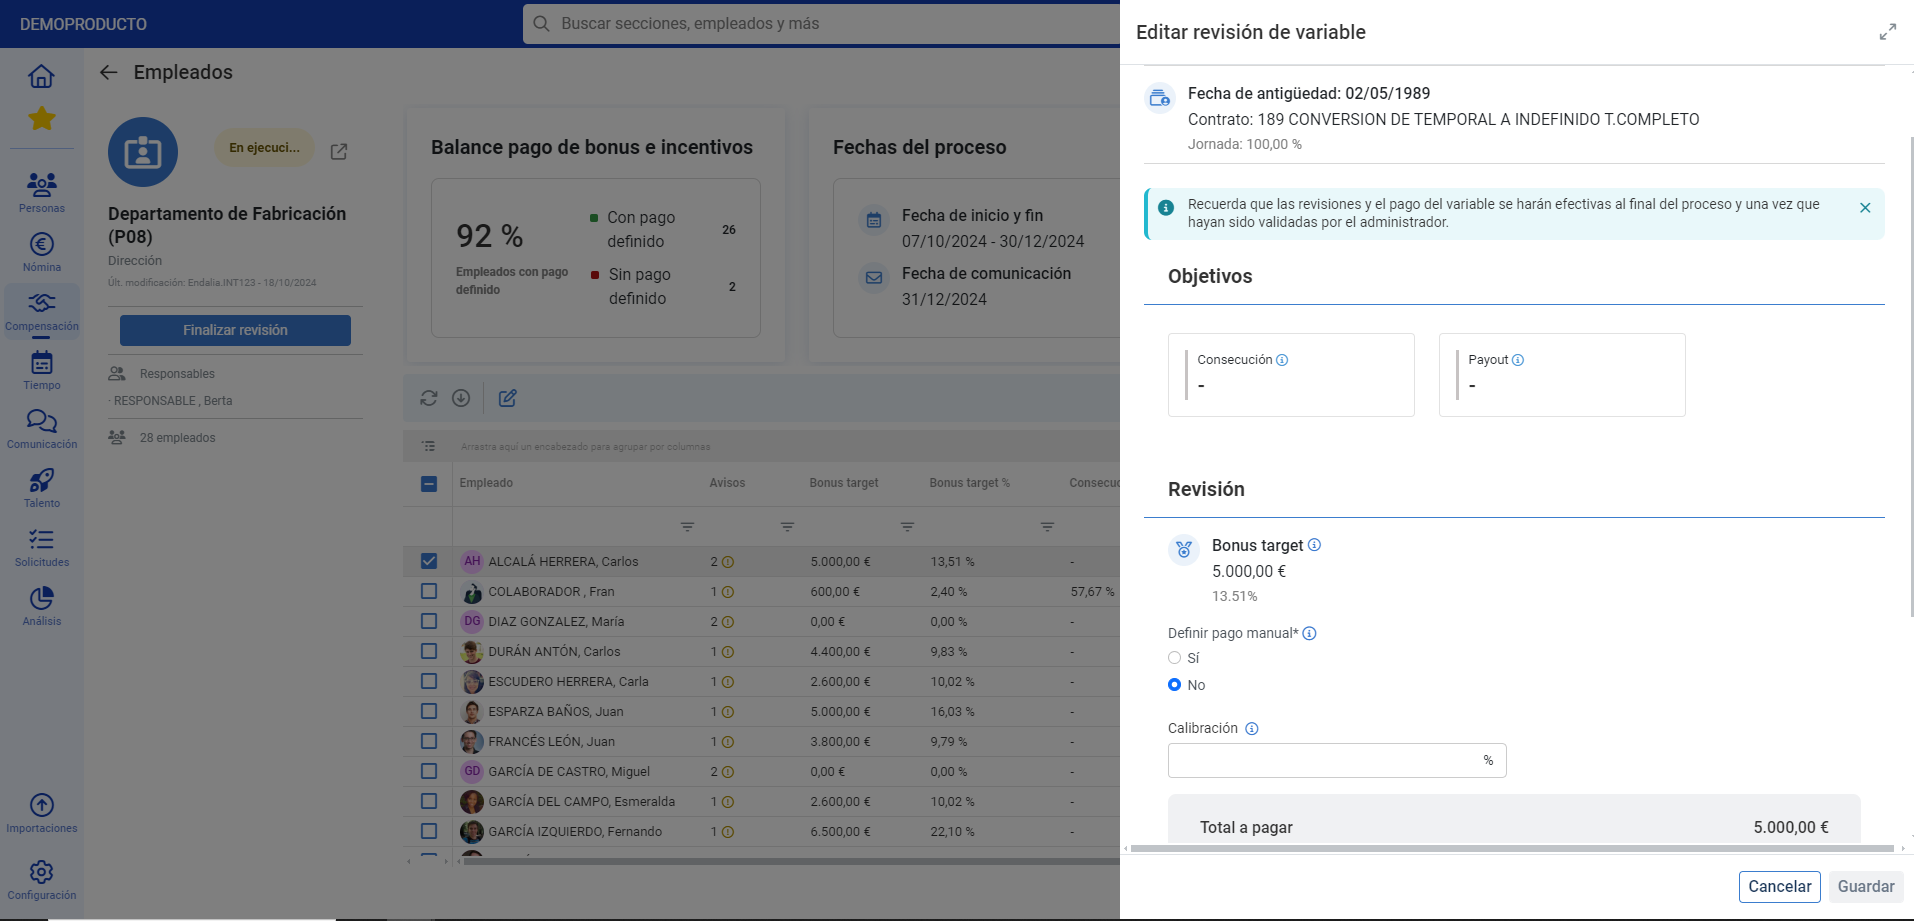
Task: Show info for Definir pago manual
Action: coord(1309,633)
